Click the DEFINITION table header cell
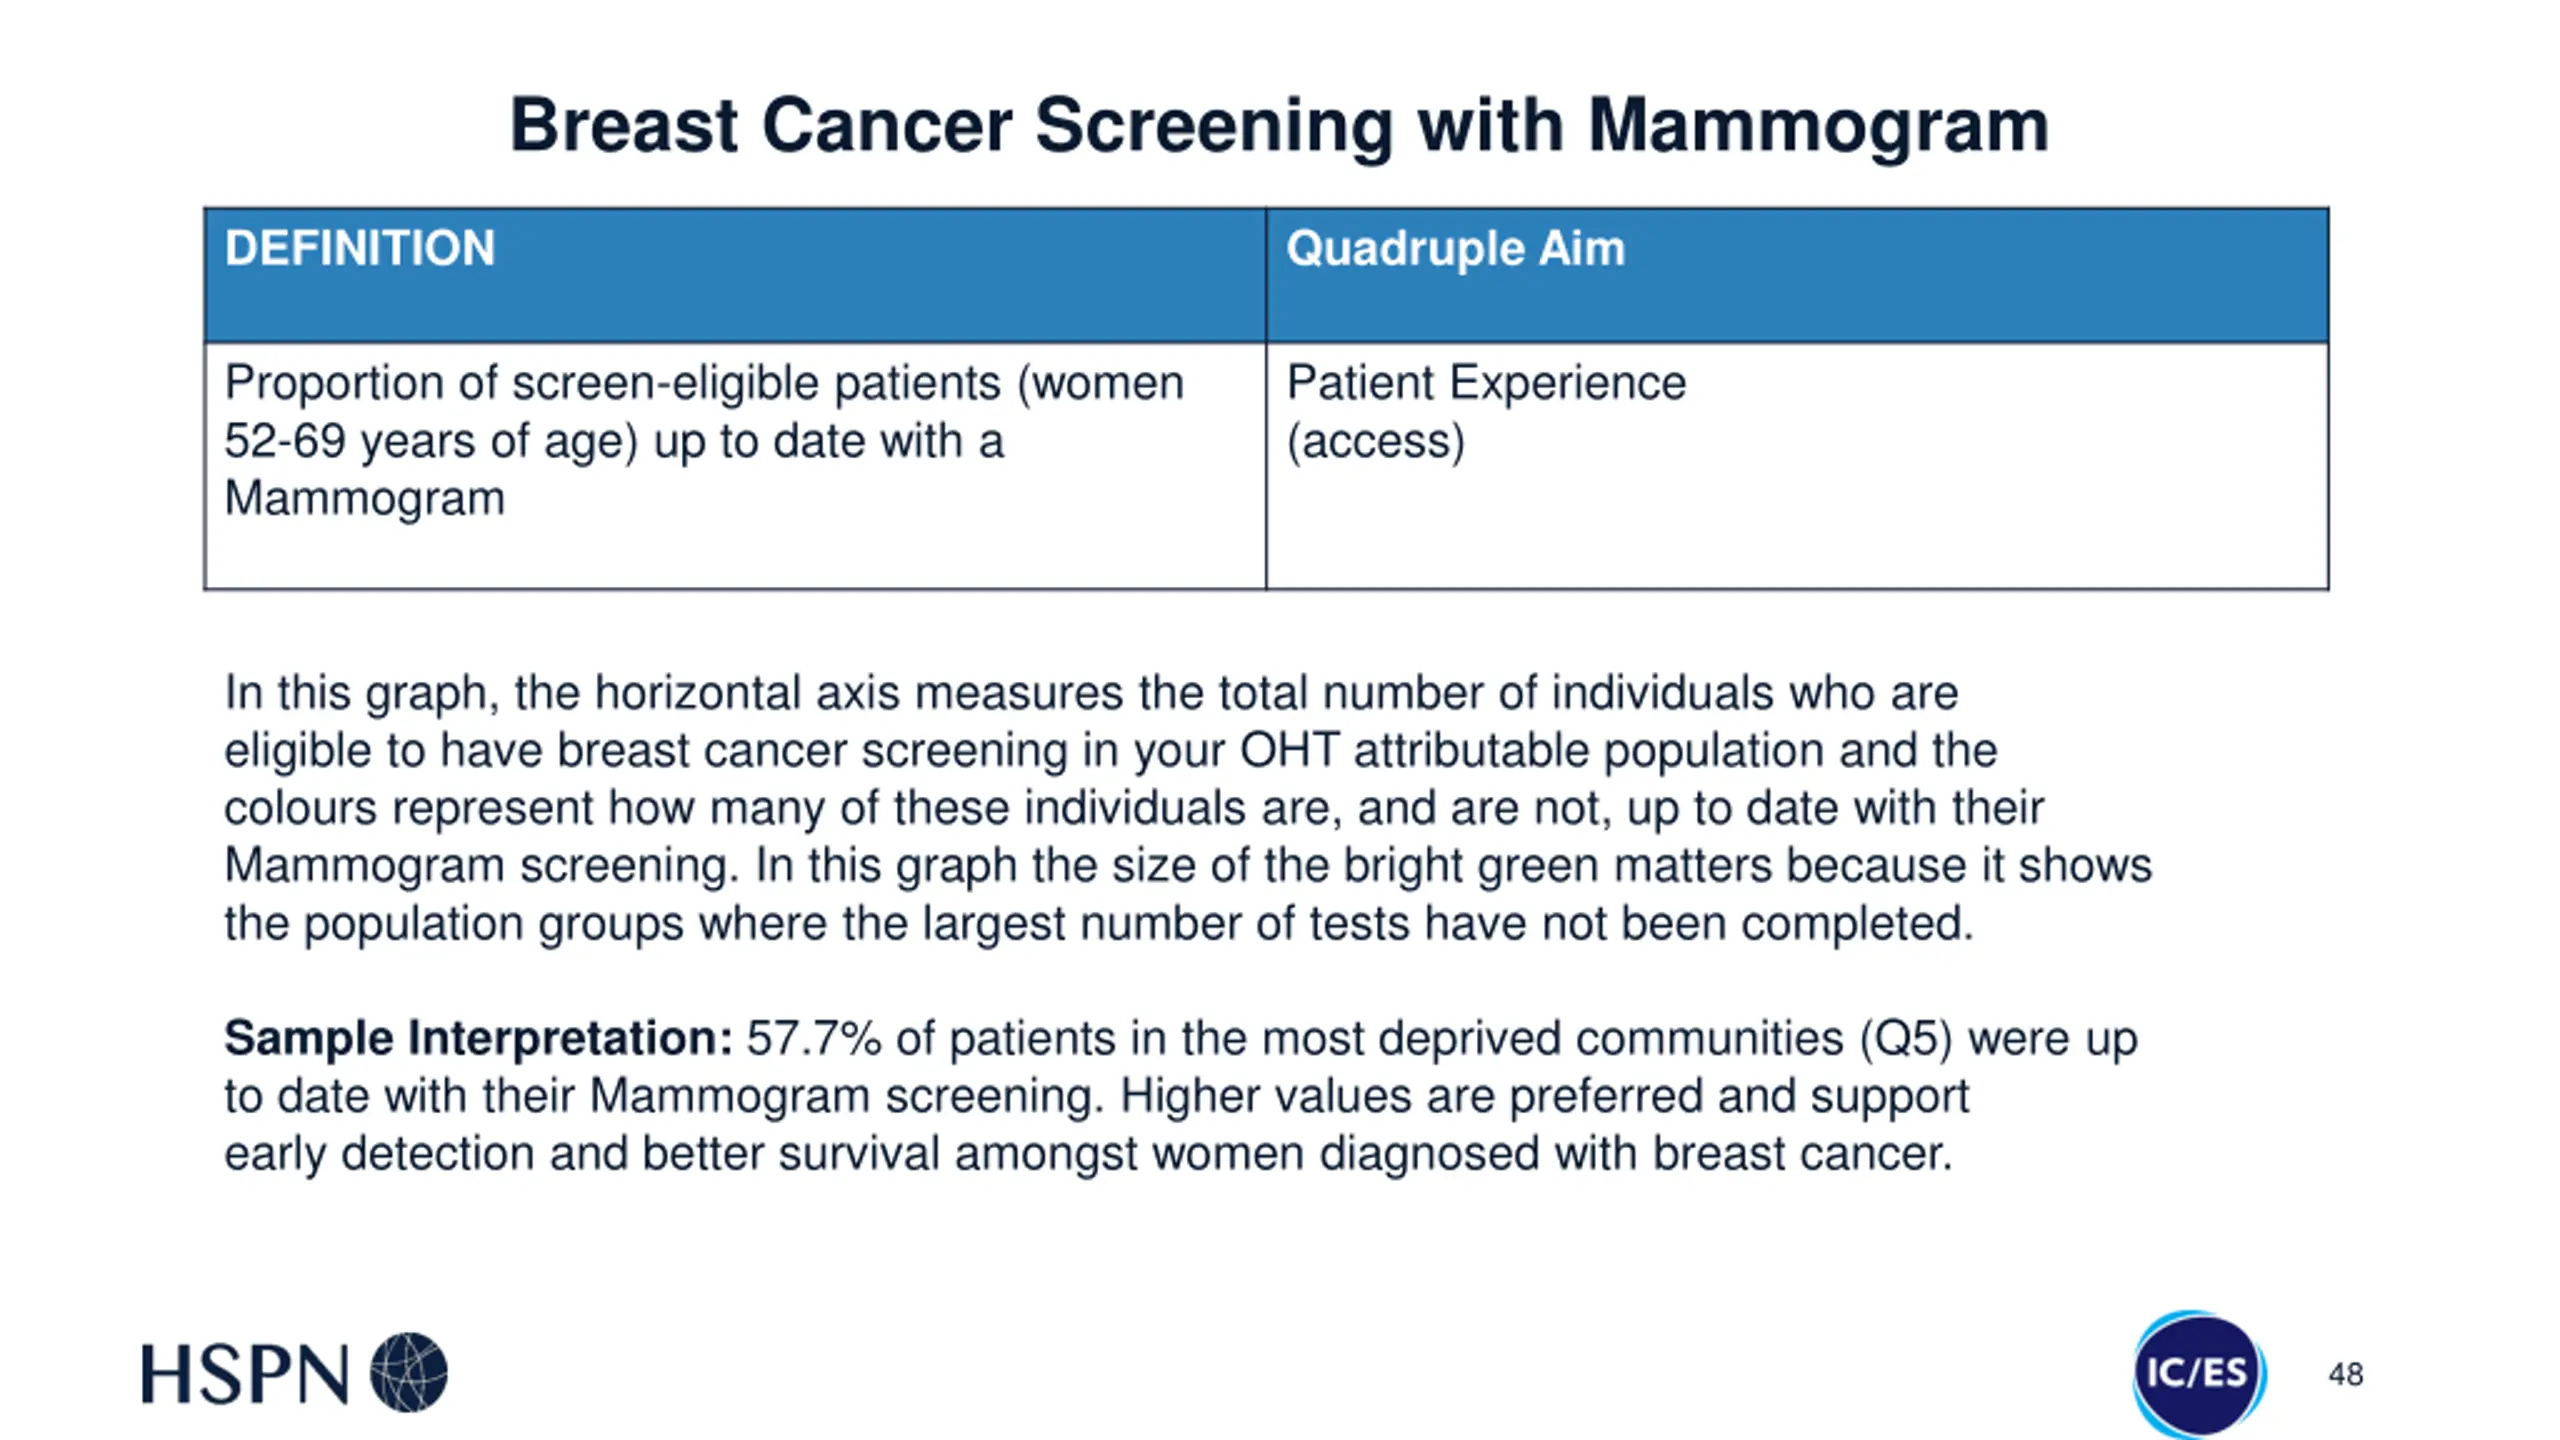The height and width of the screenshot is (1440, 2560). click(735, 275)
